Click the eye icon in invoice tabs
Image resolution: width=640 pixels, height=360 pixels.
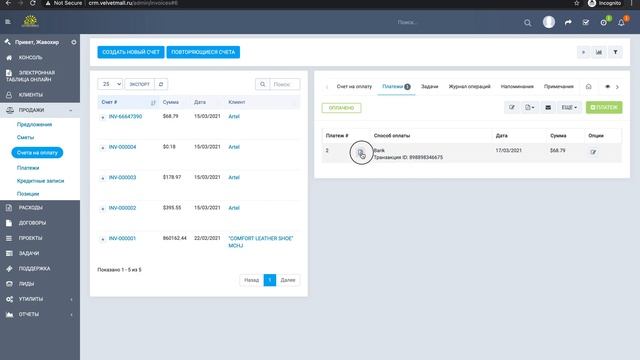click(607, 87)
